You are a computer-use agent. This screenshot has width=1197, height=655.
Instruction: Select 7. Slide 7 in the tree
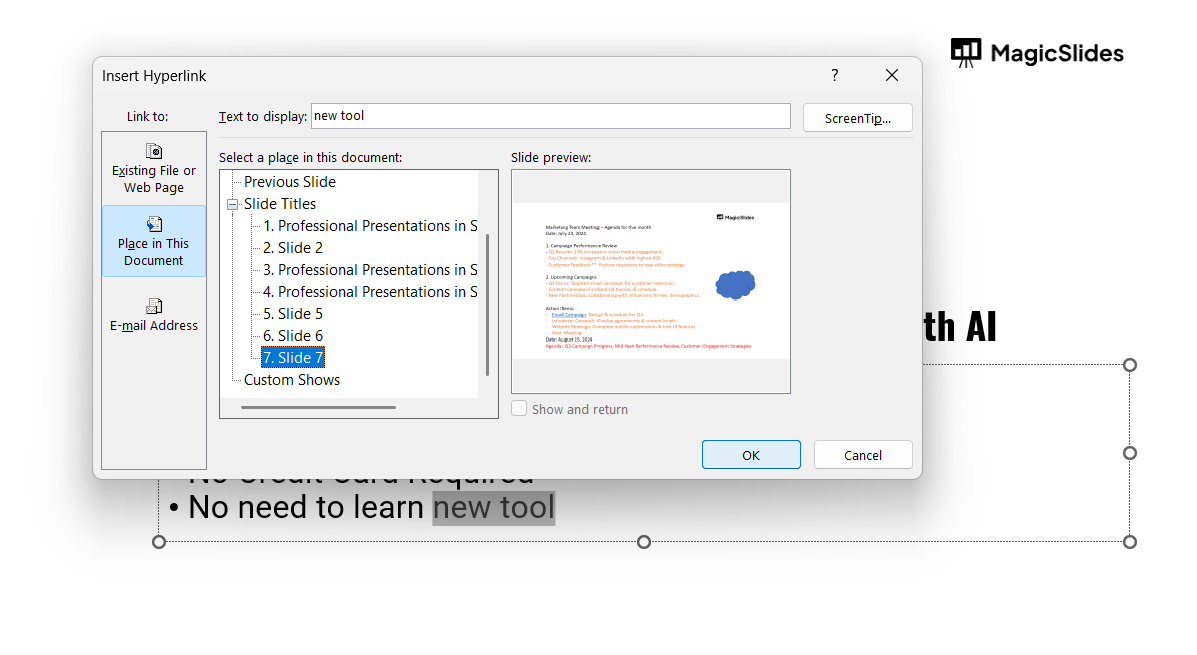[293, 357]
